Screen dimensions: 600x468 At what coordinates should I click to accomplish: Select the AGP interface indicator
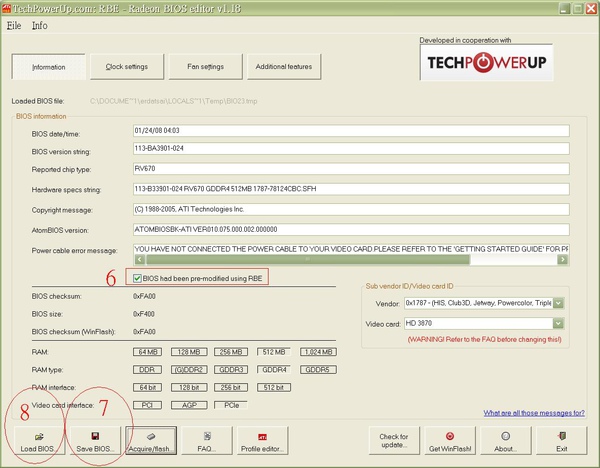(189, 405)
